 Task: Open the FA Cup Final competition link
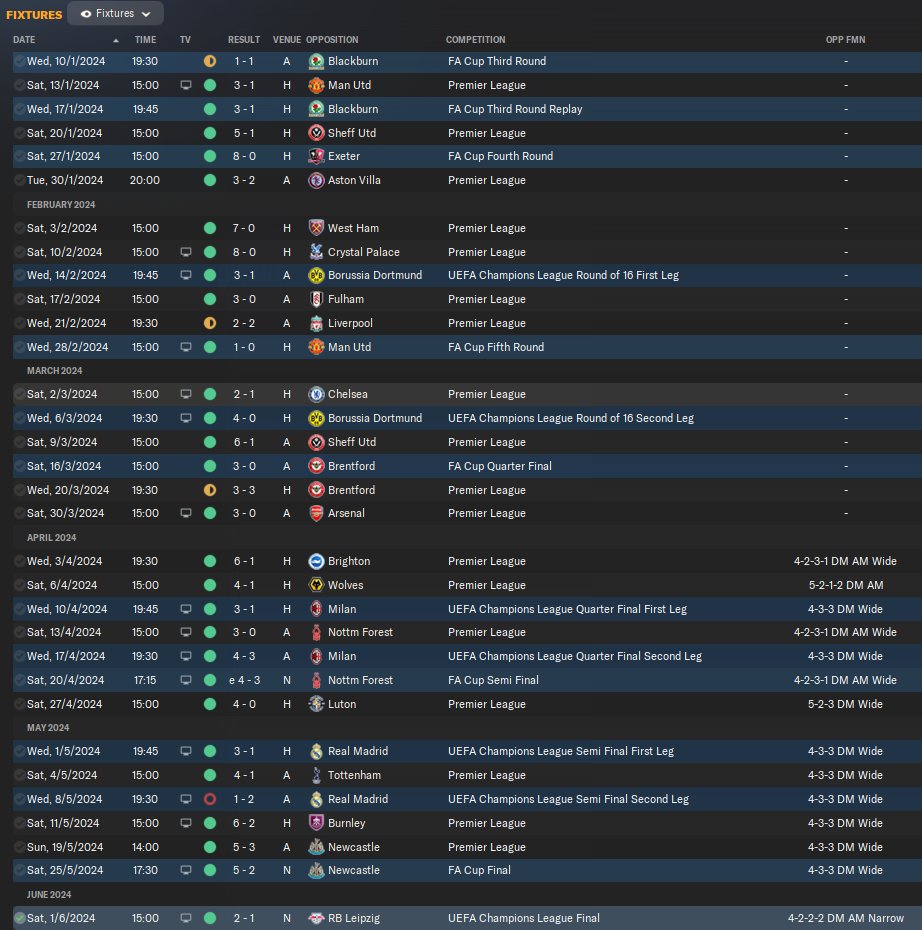[479, 870]
